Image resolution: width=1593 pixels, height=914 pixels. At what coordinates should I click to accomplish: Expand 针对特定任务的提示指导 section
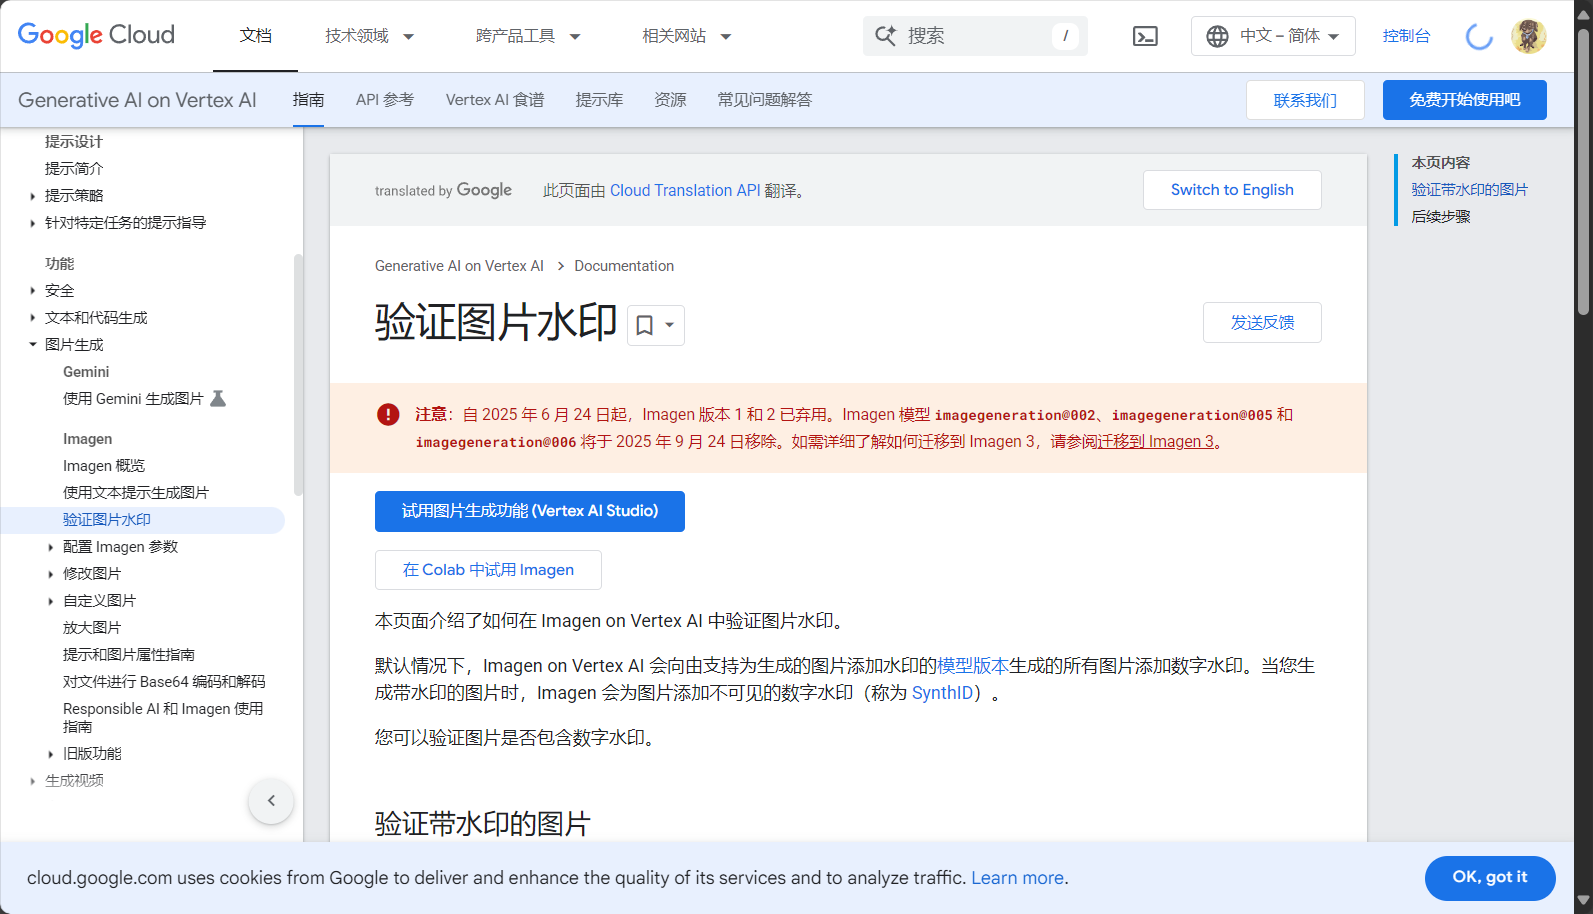point(33,223)
